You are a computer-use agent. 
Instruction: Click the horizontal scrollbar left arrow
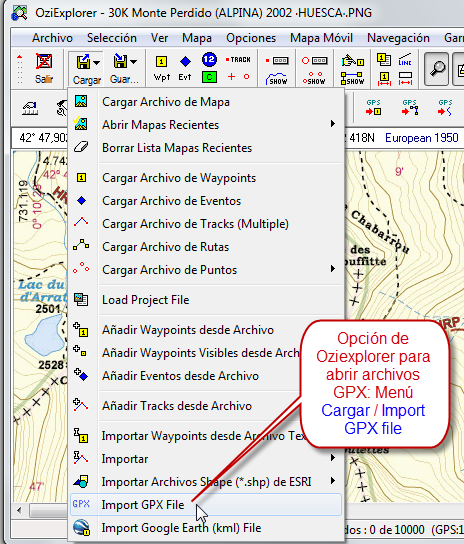[x=19, y=510]
